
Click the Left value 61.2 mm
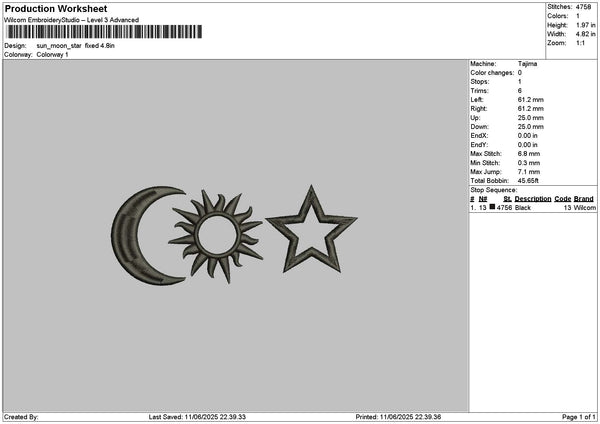coord(530,100)
